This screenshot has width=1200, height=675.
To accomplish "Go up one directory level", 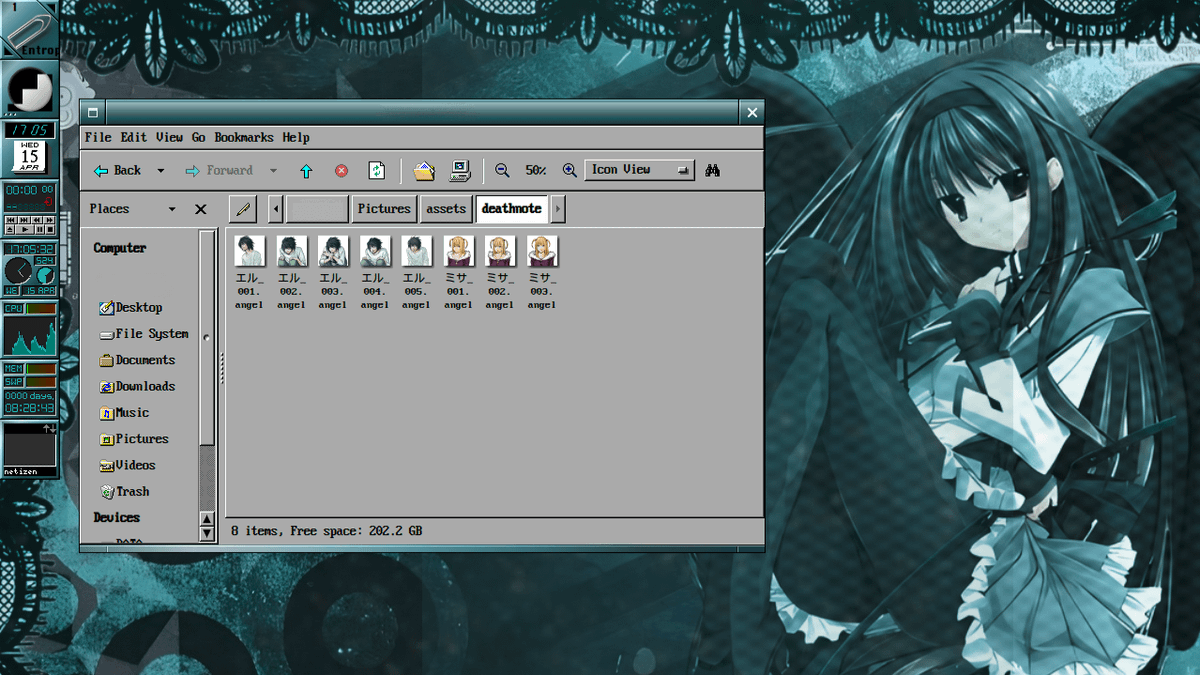I will 306,170.
